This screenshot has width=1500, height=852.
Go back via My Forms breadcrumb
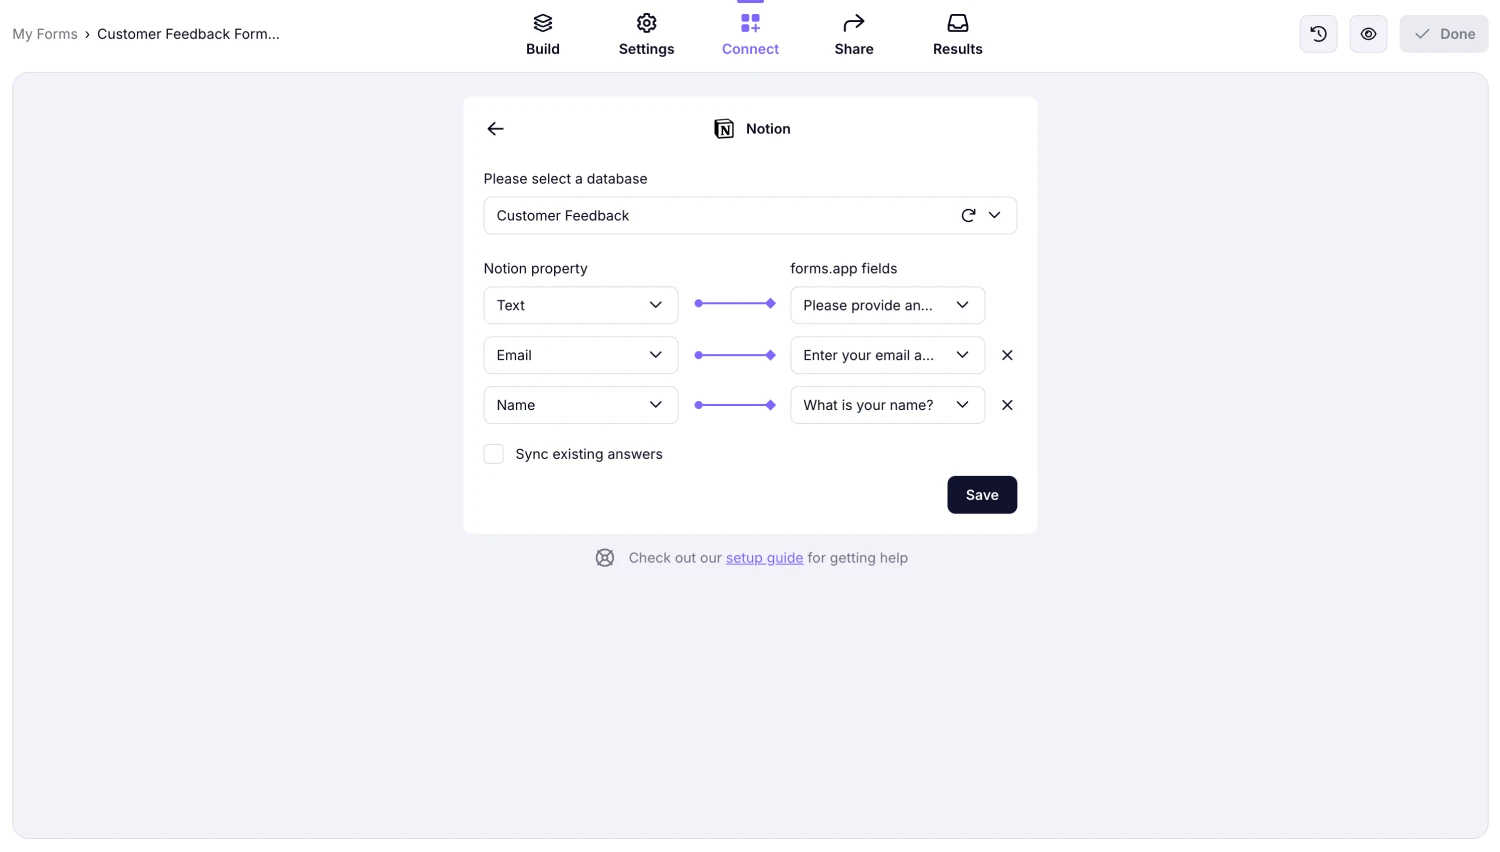point(44,33)
